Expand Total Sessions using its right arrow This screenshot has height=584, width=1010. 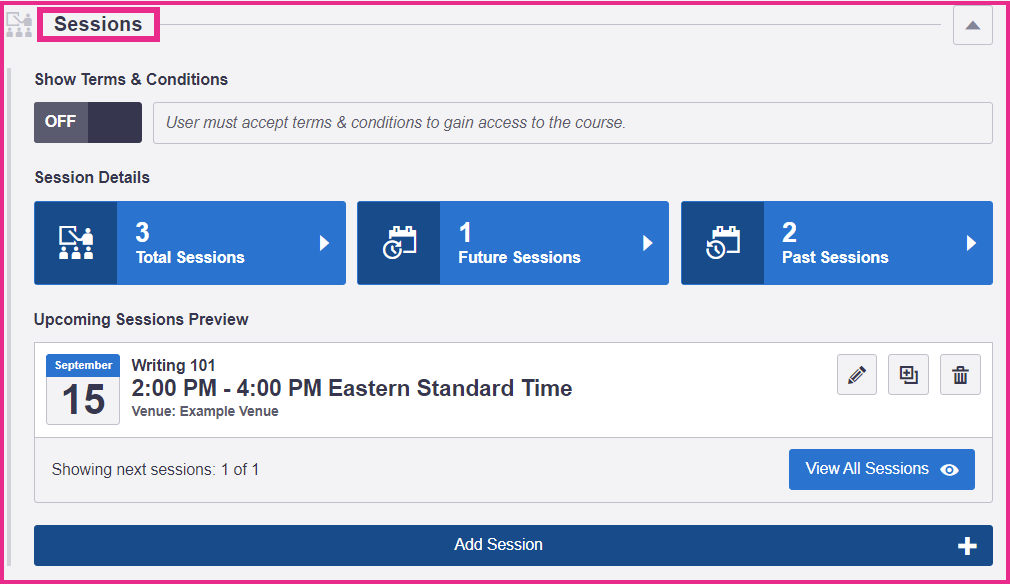tap(325, 243)
